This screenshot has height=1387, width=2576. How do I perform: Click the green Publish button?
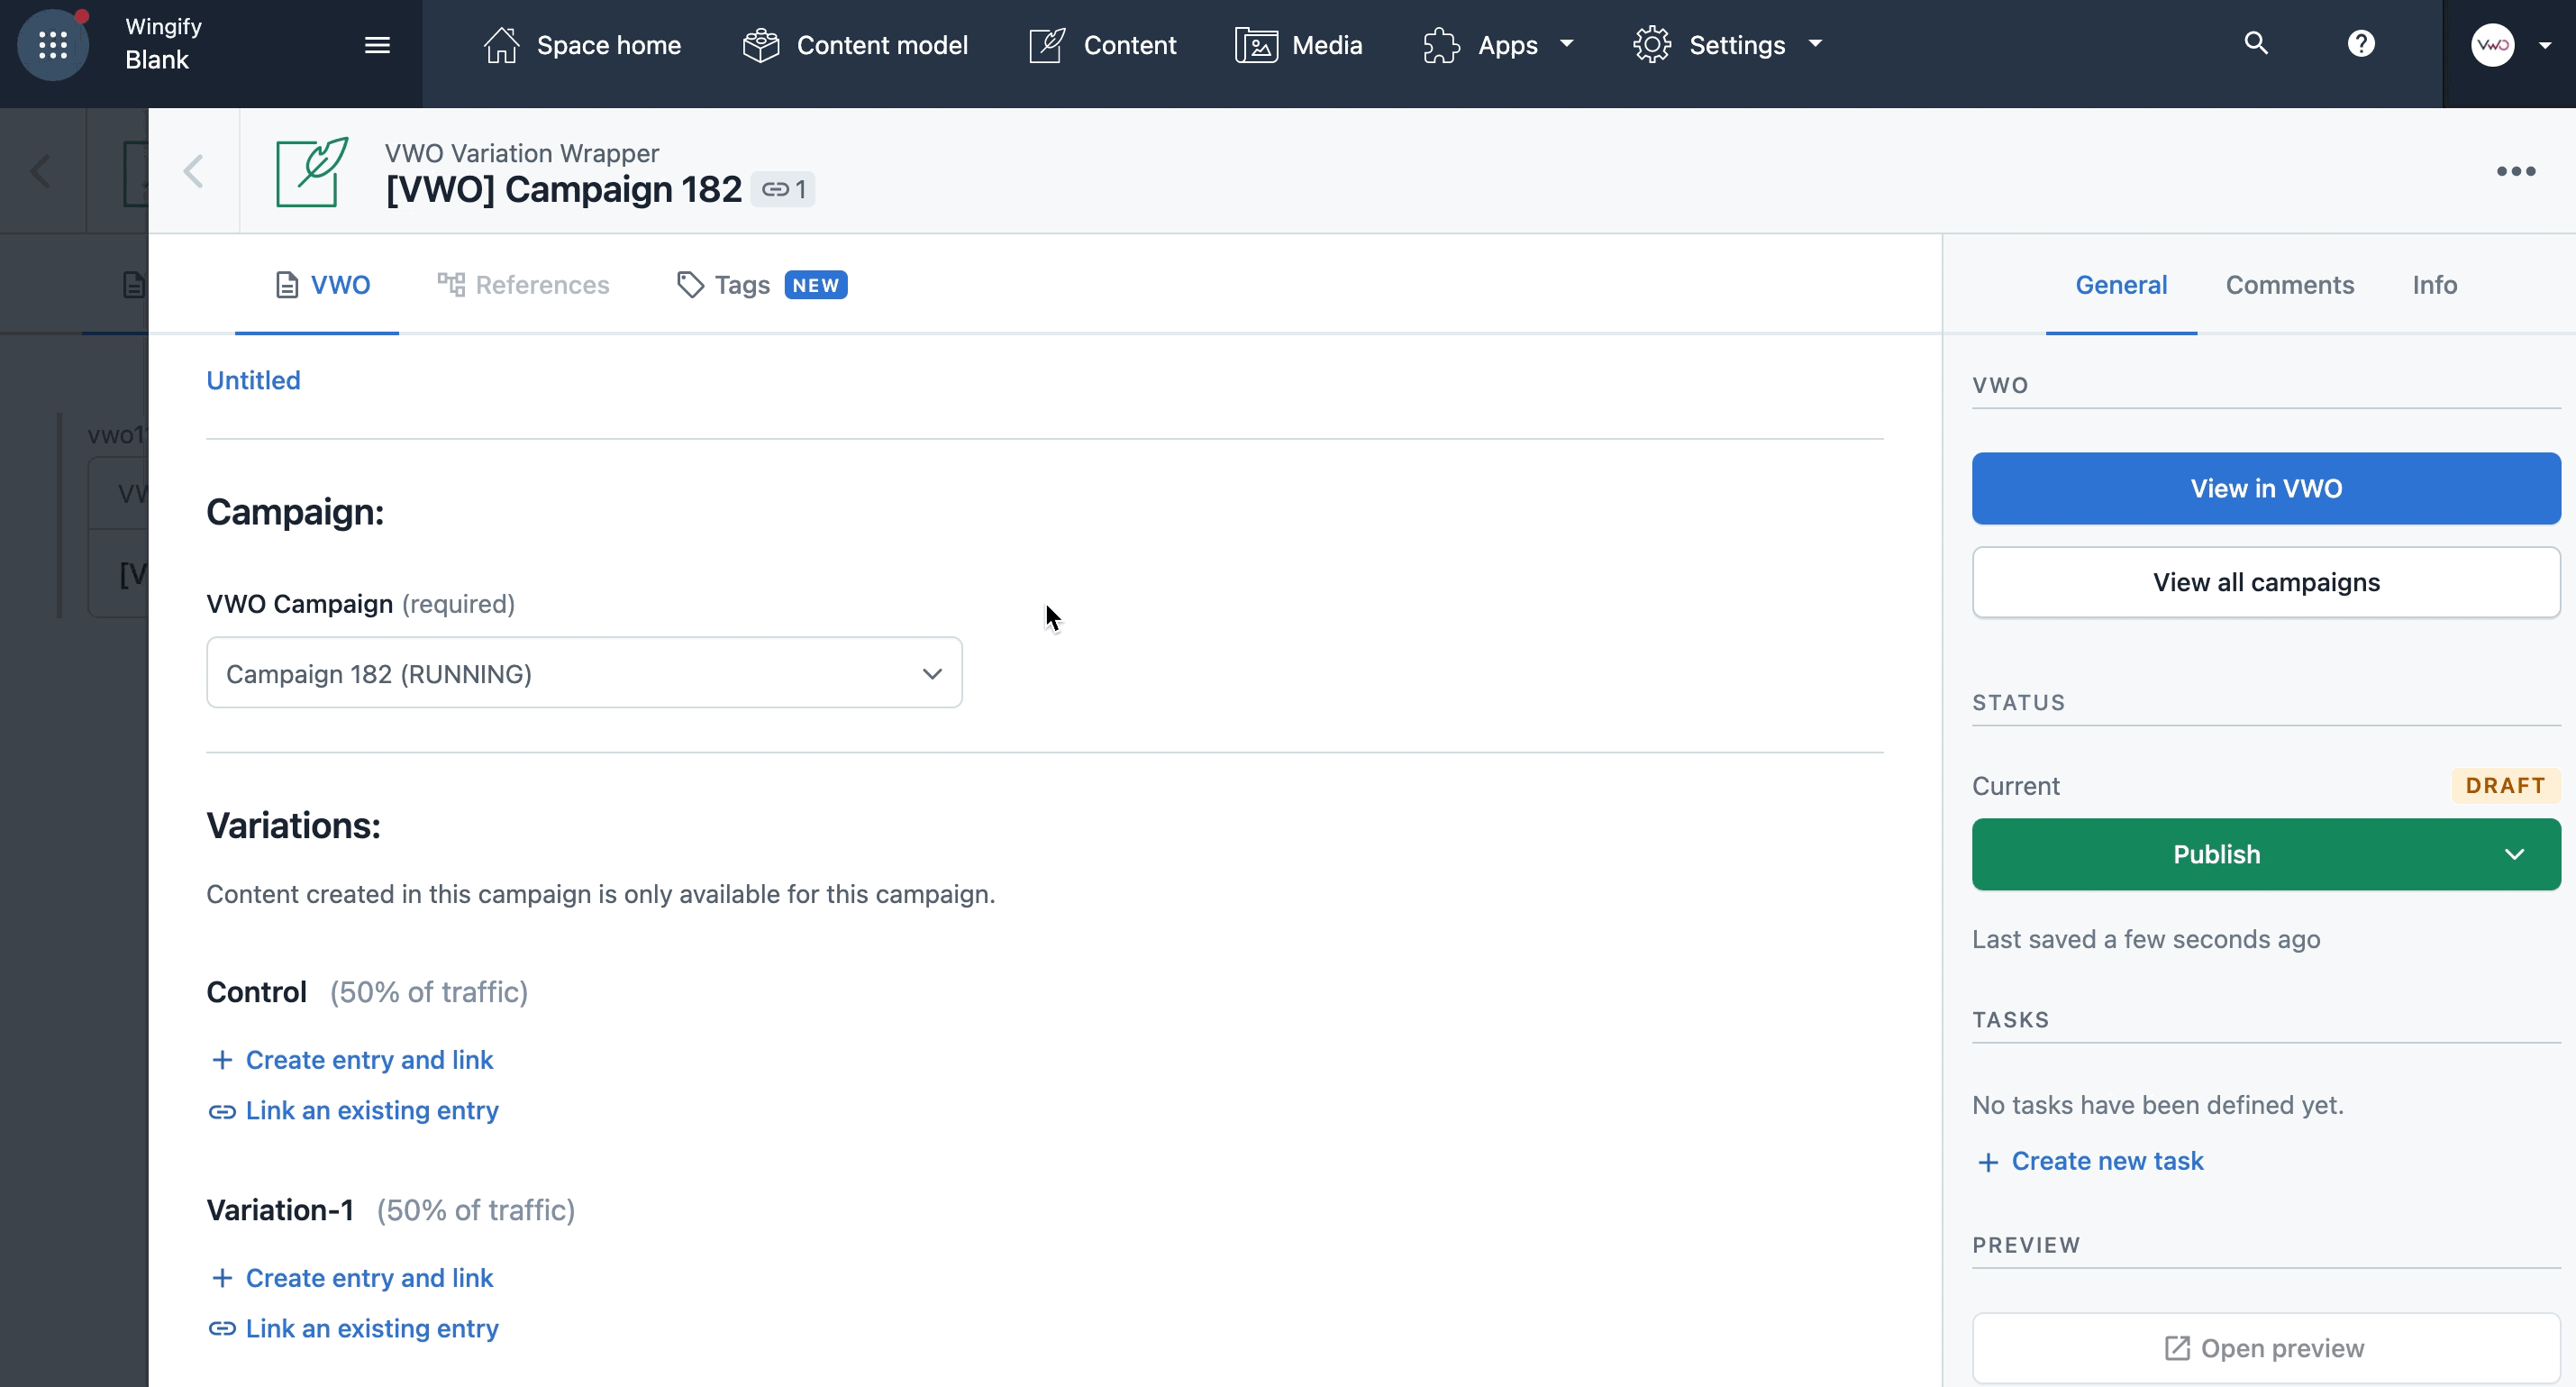point(2217,854)
